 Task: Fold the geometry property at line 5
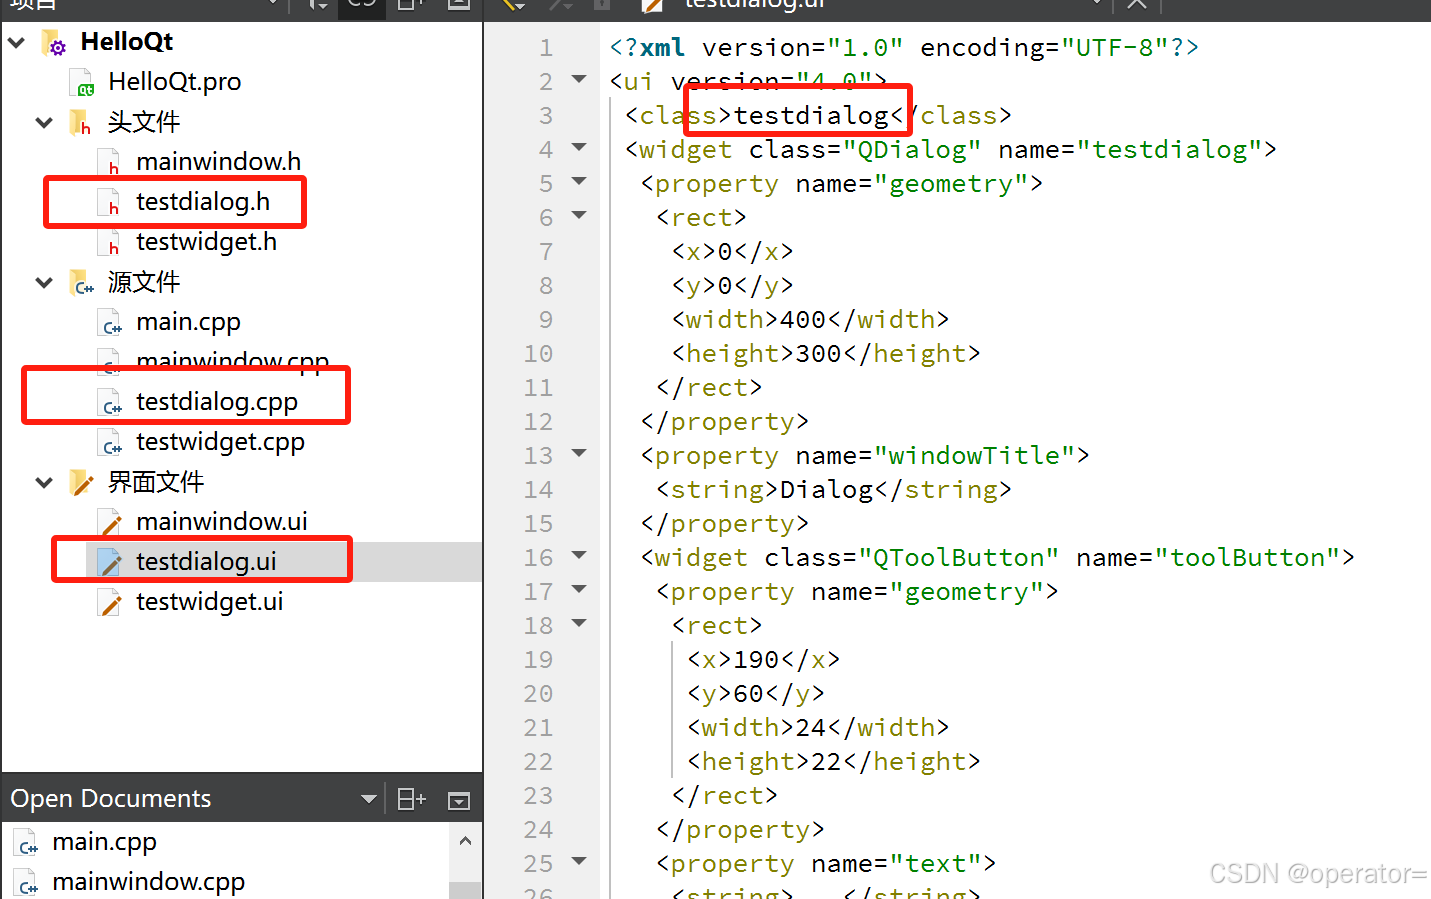(x=579, y=181)
